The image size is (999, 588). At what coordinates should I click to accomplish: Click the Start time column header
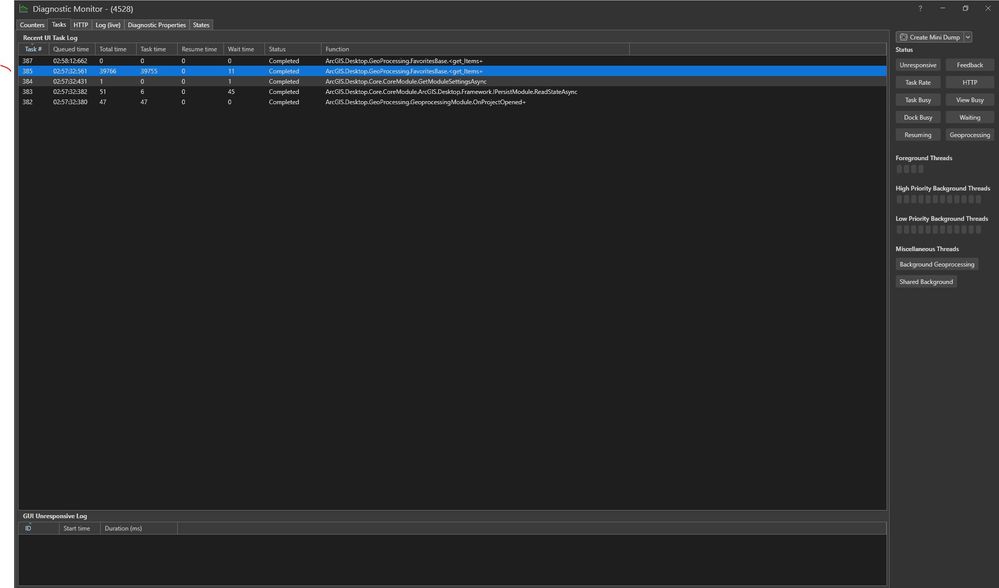point(79,528)
